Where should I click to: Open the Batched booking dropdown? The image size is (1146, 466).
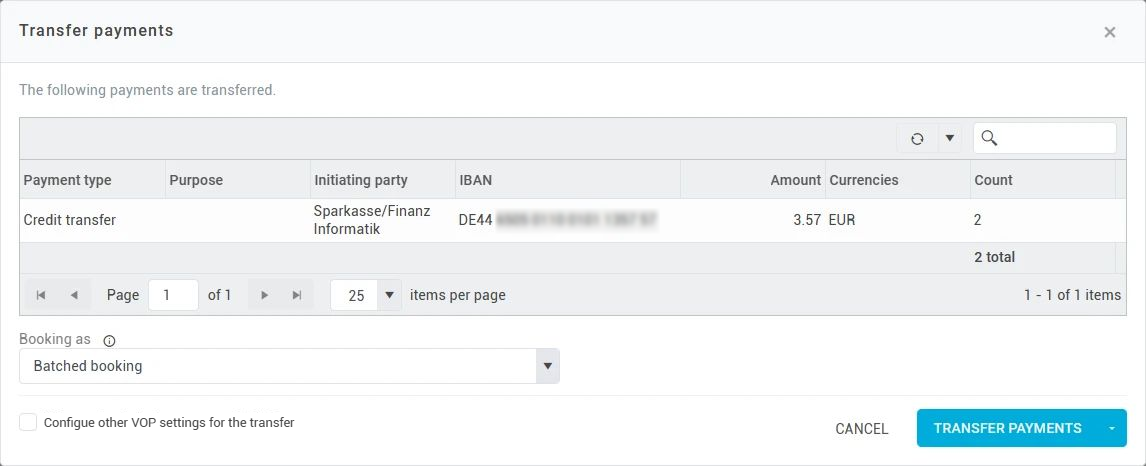point(547,366)
